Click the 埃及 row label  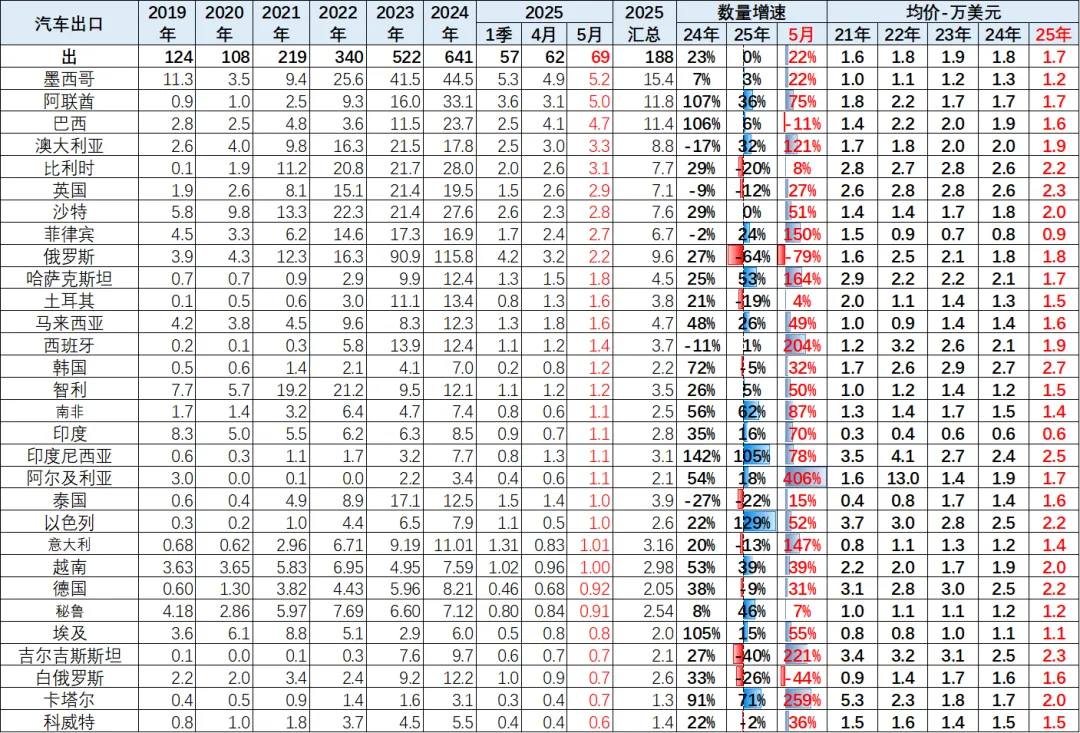(x=68, y=634)
